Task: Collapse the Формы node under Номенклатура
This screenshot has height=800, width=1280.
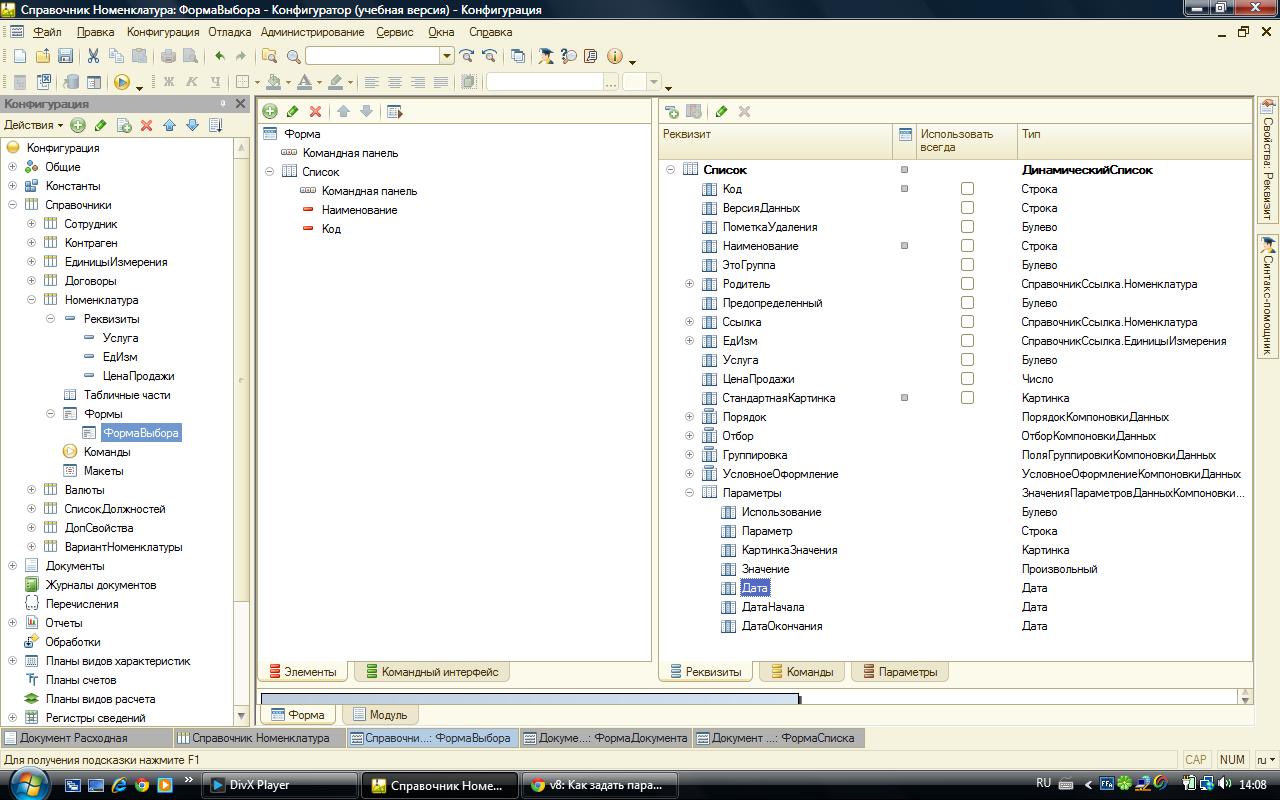Action: [50, 414]
